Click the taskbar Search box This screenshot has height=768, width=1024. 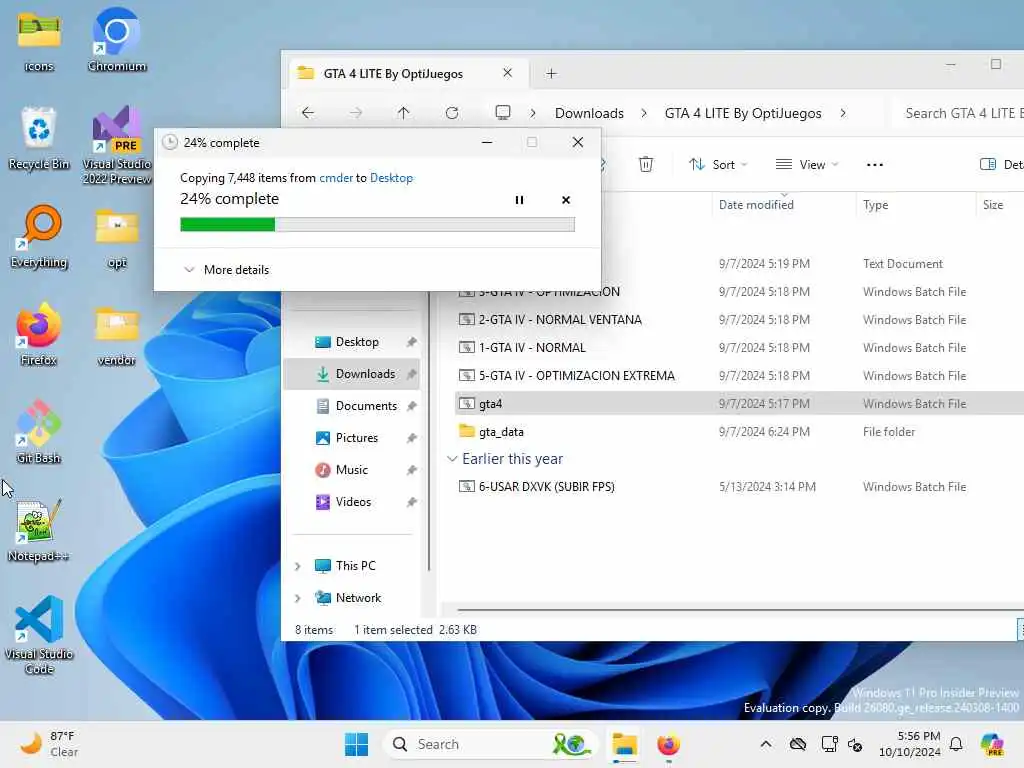pos(491,744)
